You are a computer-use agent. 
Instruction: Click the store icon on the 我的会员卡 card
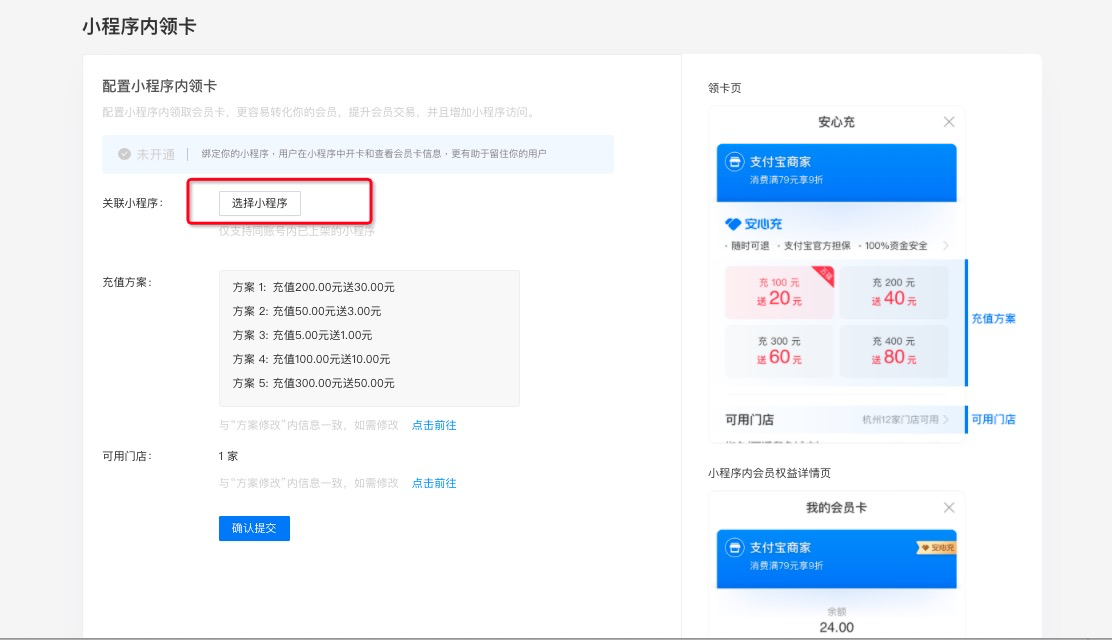pyautogui.click(x=735, y=548)
